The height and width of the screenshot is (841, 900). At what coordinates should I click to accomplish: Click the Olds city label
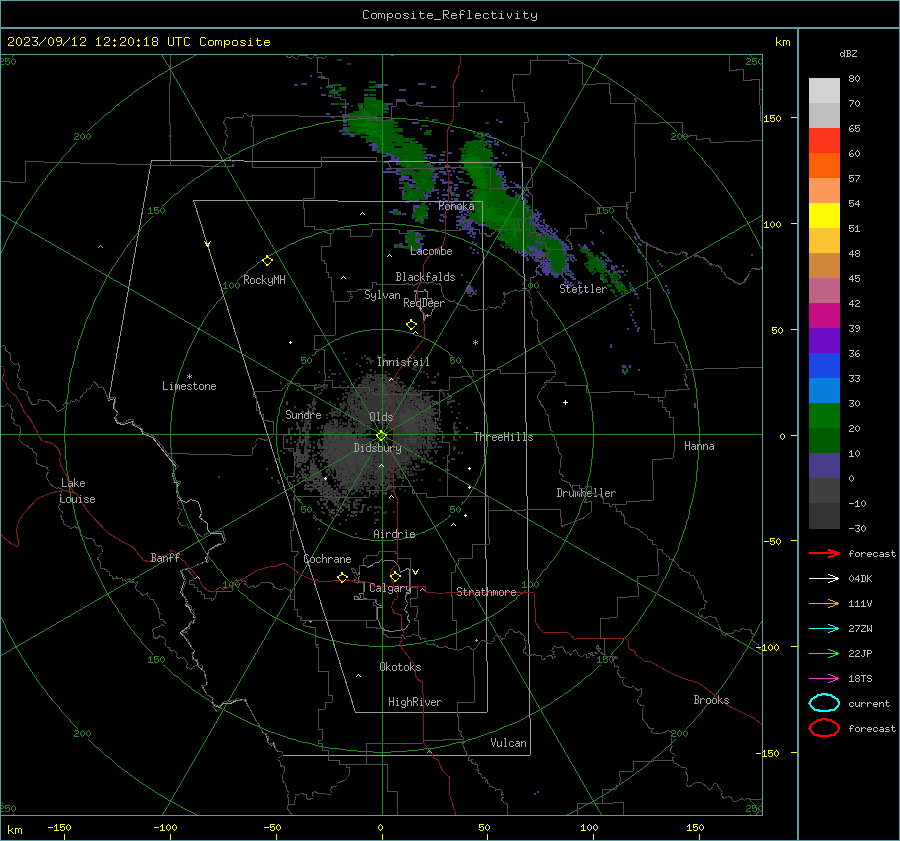[381, 417]
